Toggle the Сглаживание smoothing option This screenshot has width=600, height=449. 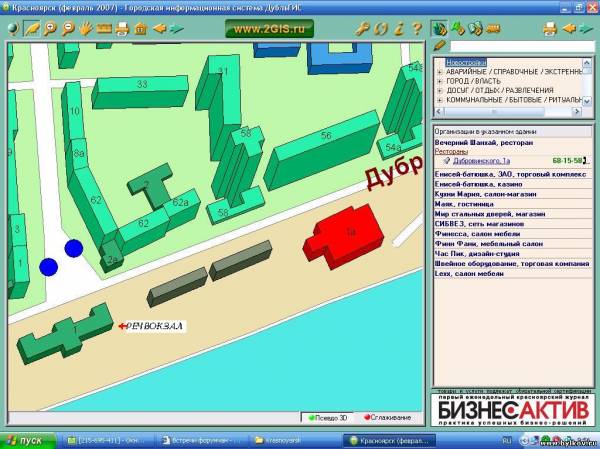(387, 417)
